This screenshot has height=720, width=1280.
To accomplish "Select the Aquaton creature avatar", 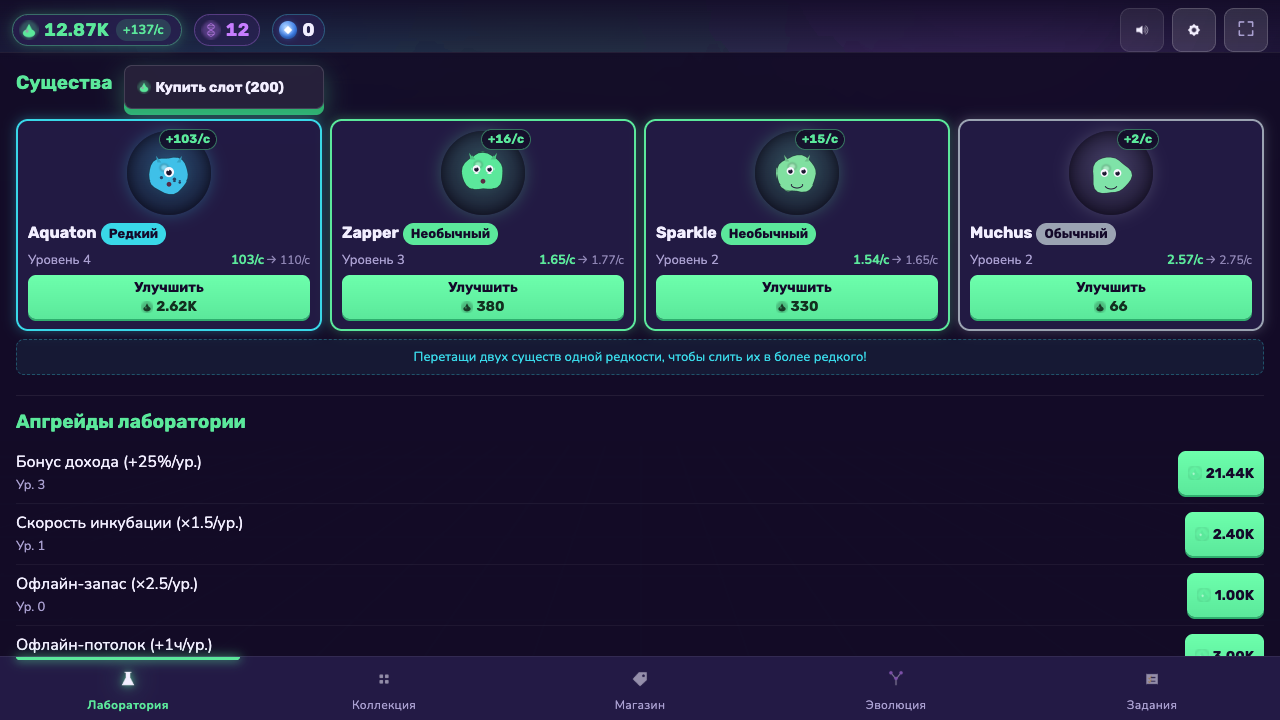I will (x=169, y=173).
